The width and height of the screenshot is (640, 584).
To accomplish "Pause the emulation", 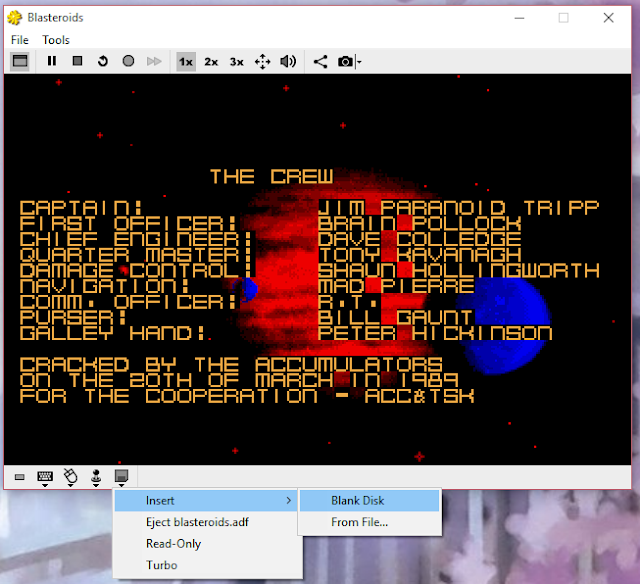I will click(x=52, y=61).
